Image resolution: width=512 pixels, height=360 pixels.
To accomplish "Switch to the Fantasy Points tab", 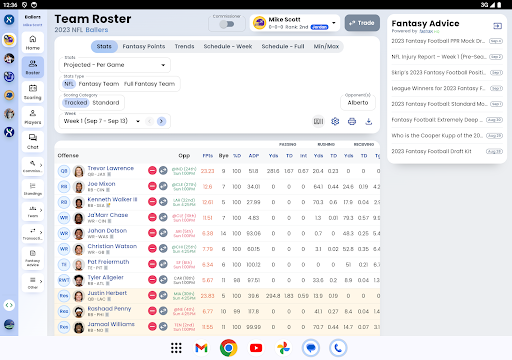I will 144,46.
